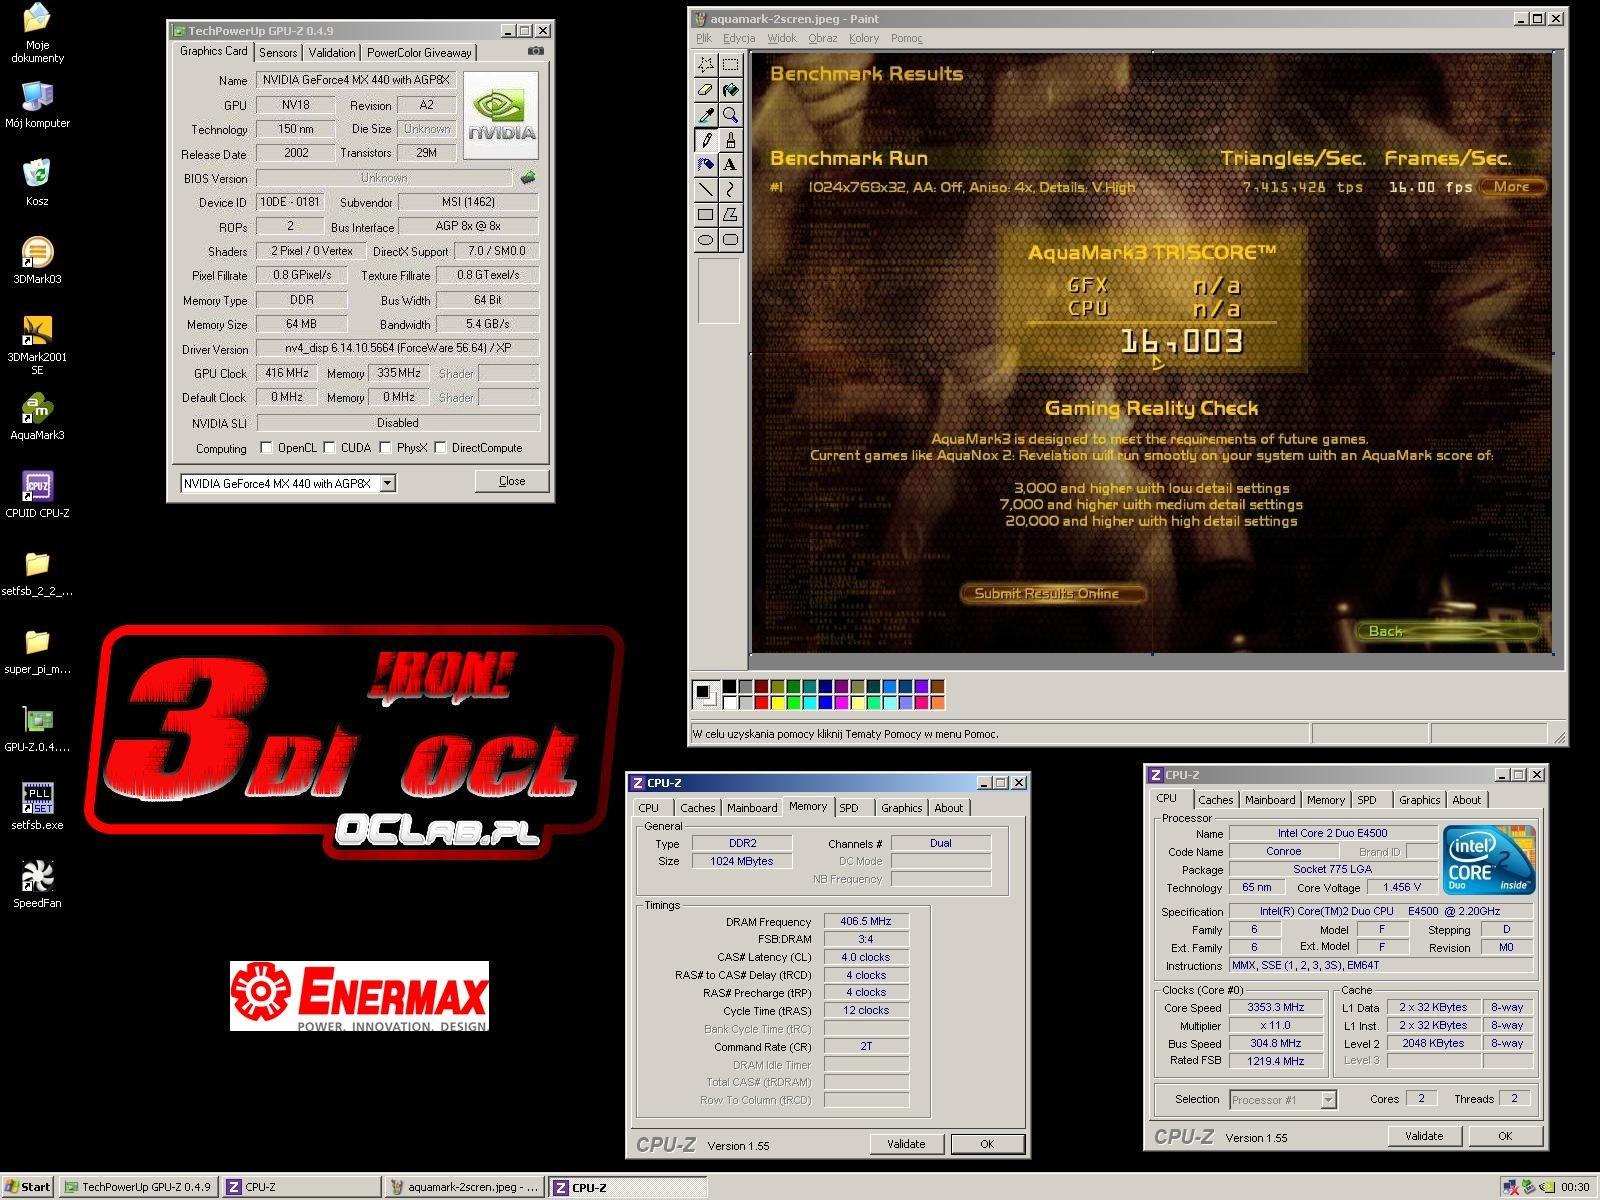Open Caches tab in the right CPU-Z window

[1215, 800]
